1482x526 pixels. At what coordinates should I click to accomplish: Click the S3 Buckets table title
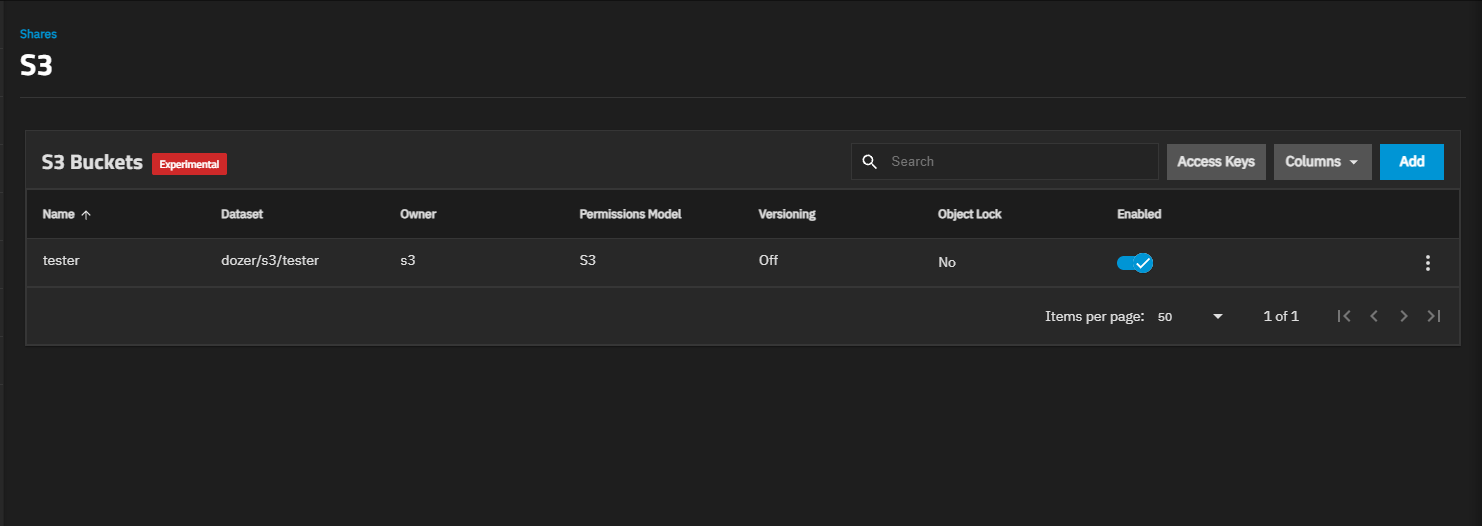click(92, 162)
